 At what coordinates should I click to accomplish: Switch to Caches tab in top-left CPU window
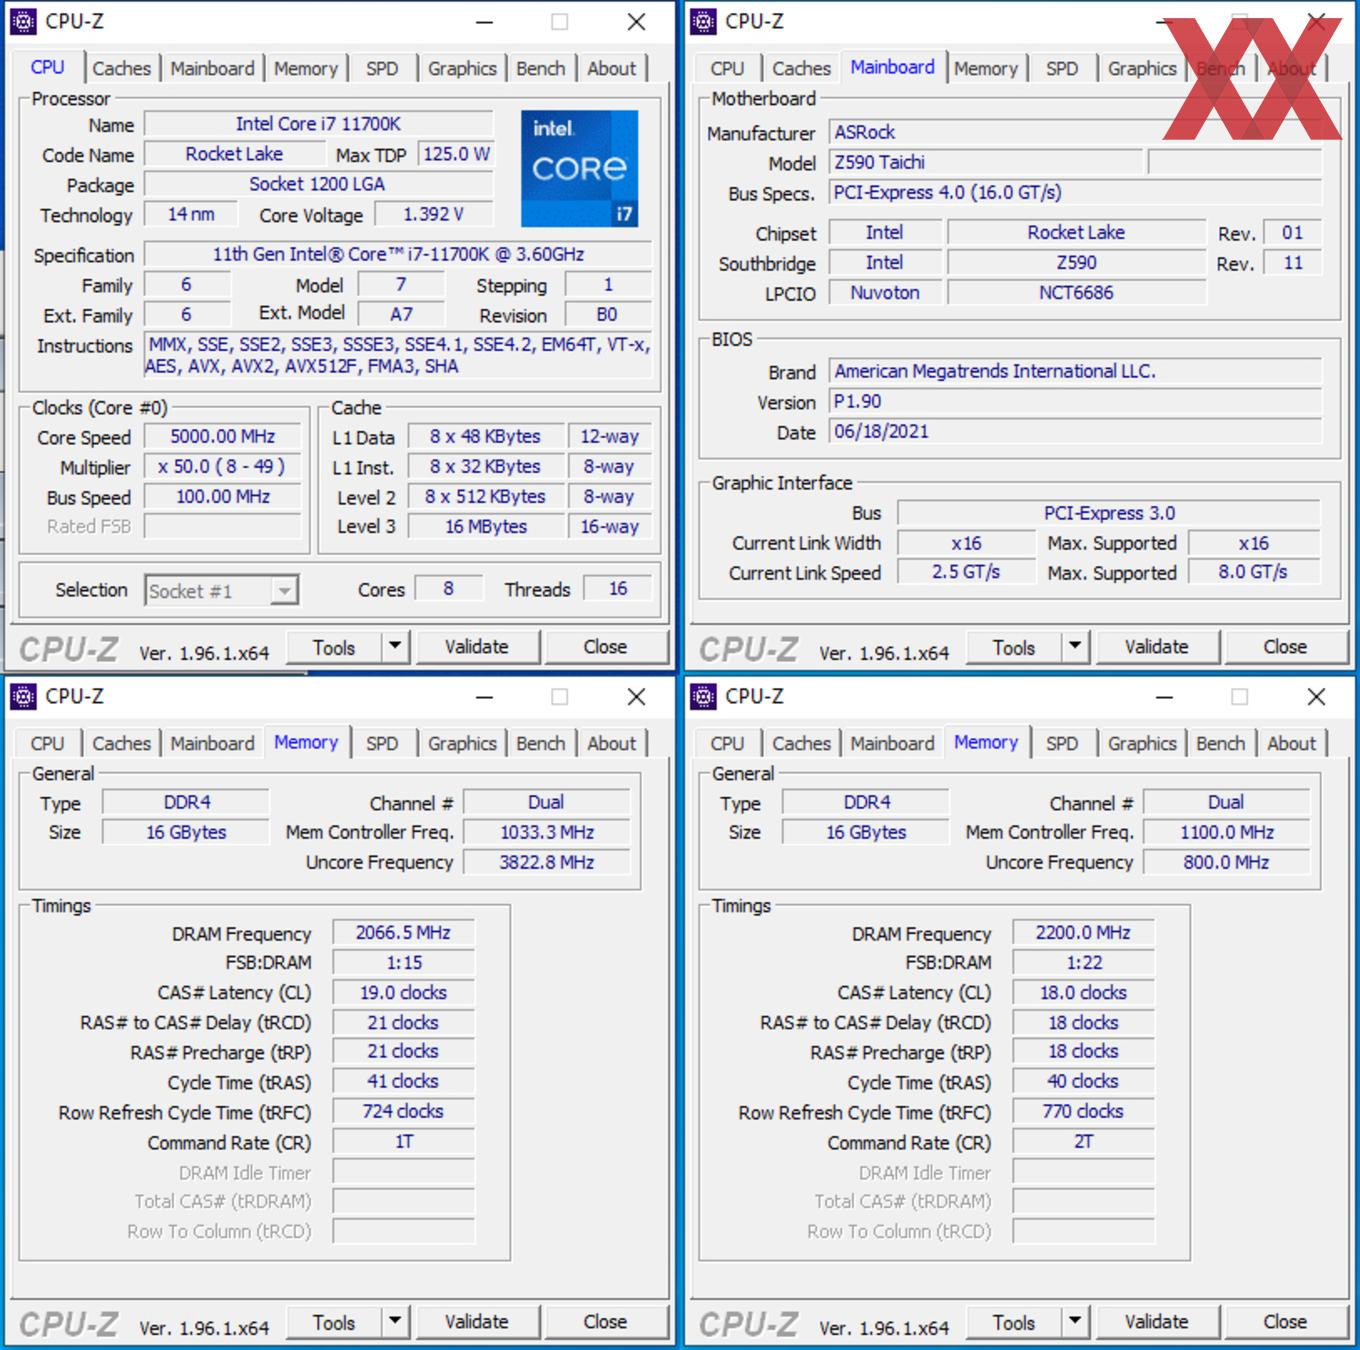point(121,68)
